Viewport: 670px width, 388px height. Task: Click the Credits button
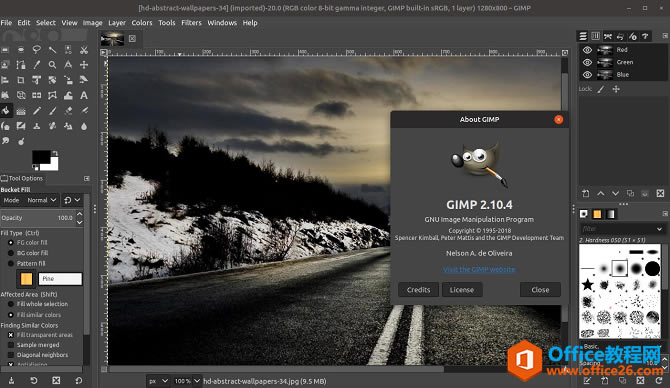tap(418, 290)
